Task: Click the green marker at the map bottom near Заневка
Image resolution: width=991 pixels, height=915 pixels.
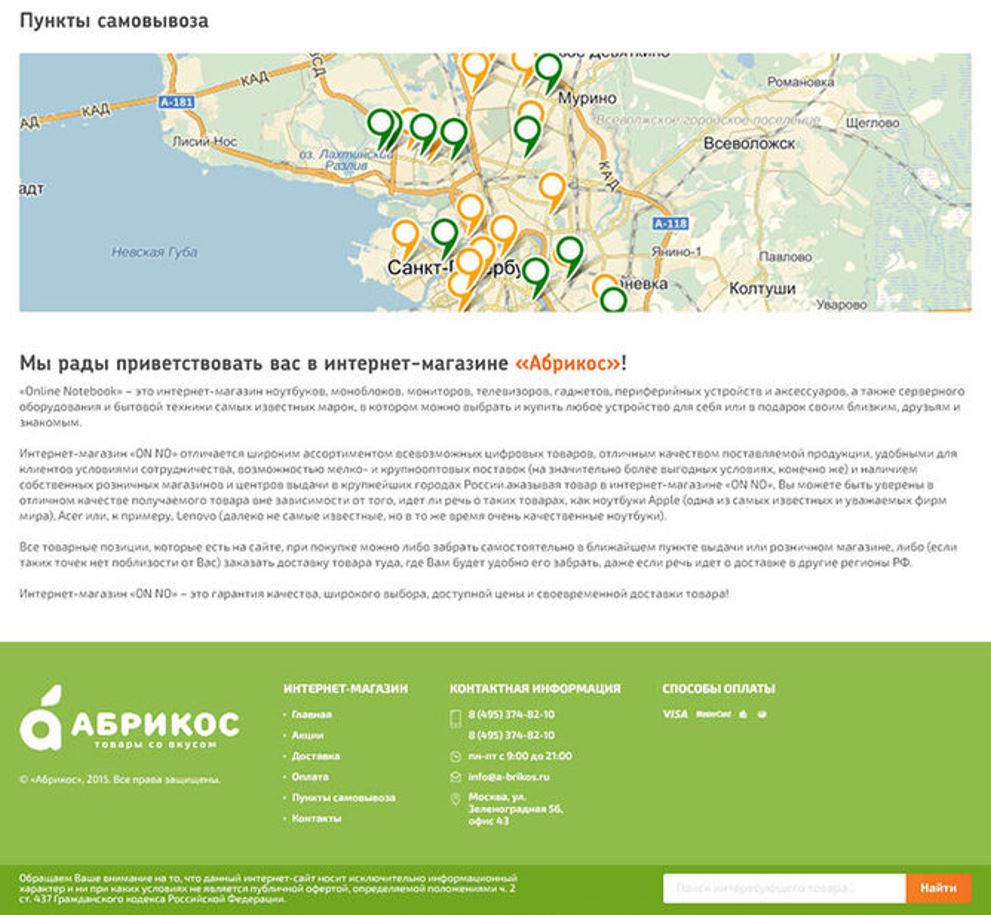Action: tap(612, 300)
